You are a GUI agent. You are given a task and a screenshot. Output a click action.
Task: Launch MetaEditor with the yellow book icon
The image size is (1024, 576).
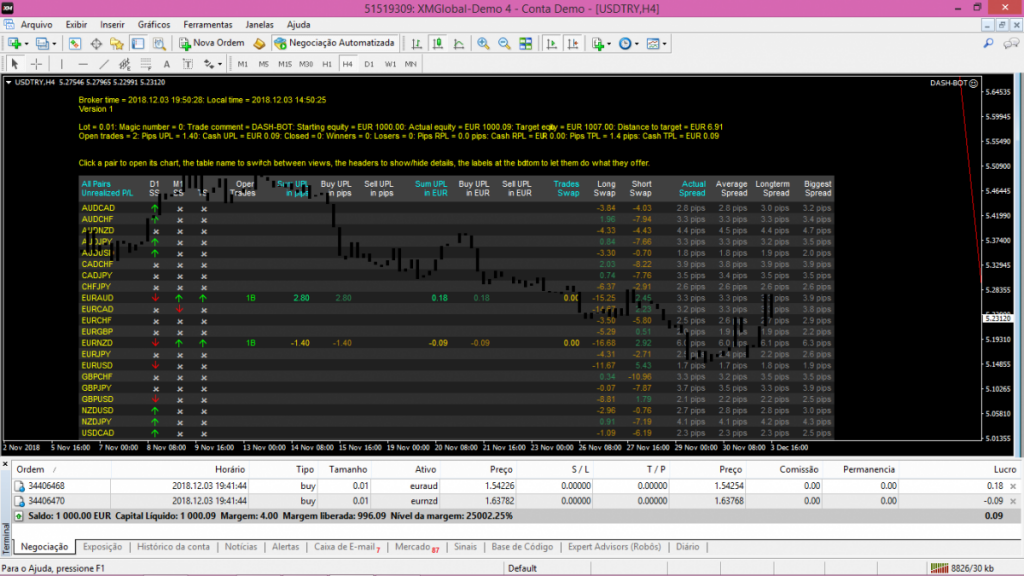pyautogui.click(x=259, y=43)
